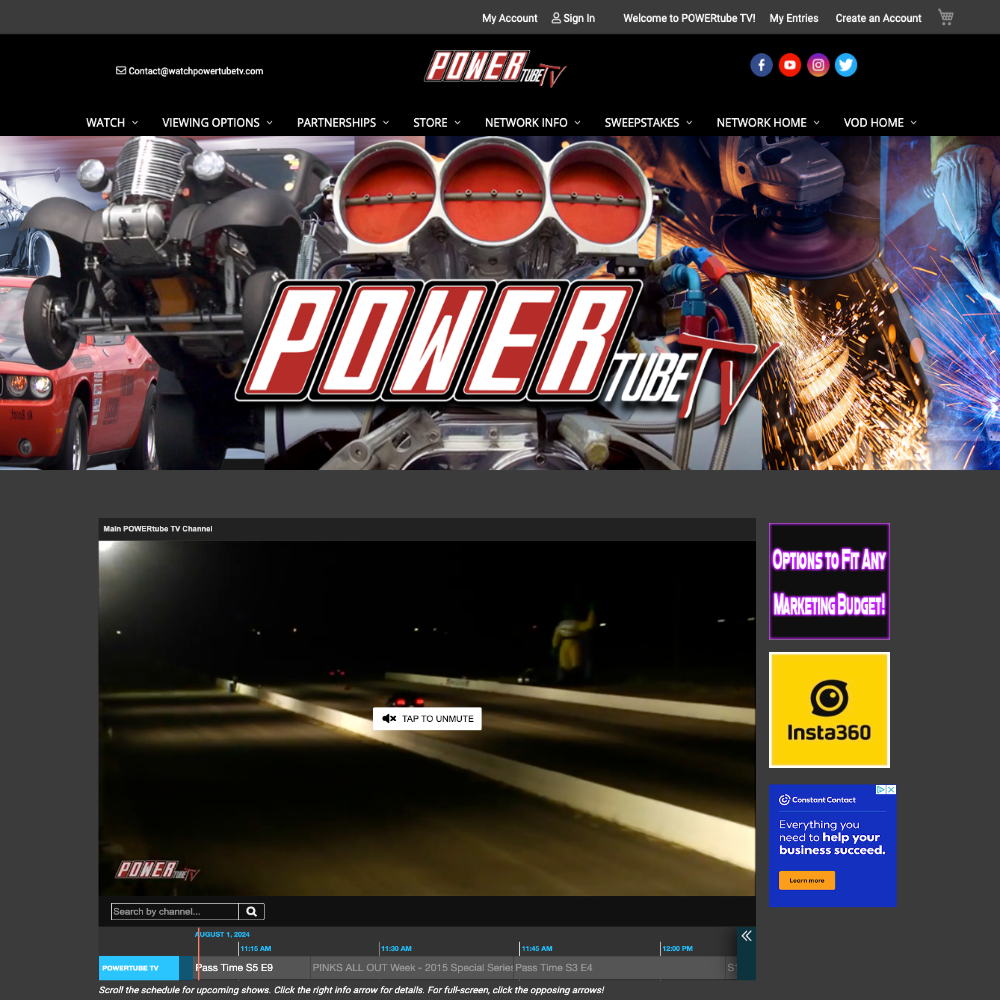This screenshot has width=1000, height=1000.
Task: Click the Main POWERtube TV Channel title
Action: point(158,529)
